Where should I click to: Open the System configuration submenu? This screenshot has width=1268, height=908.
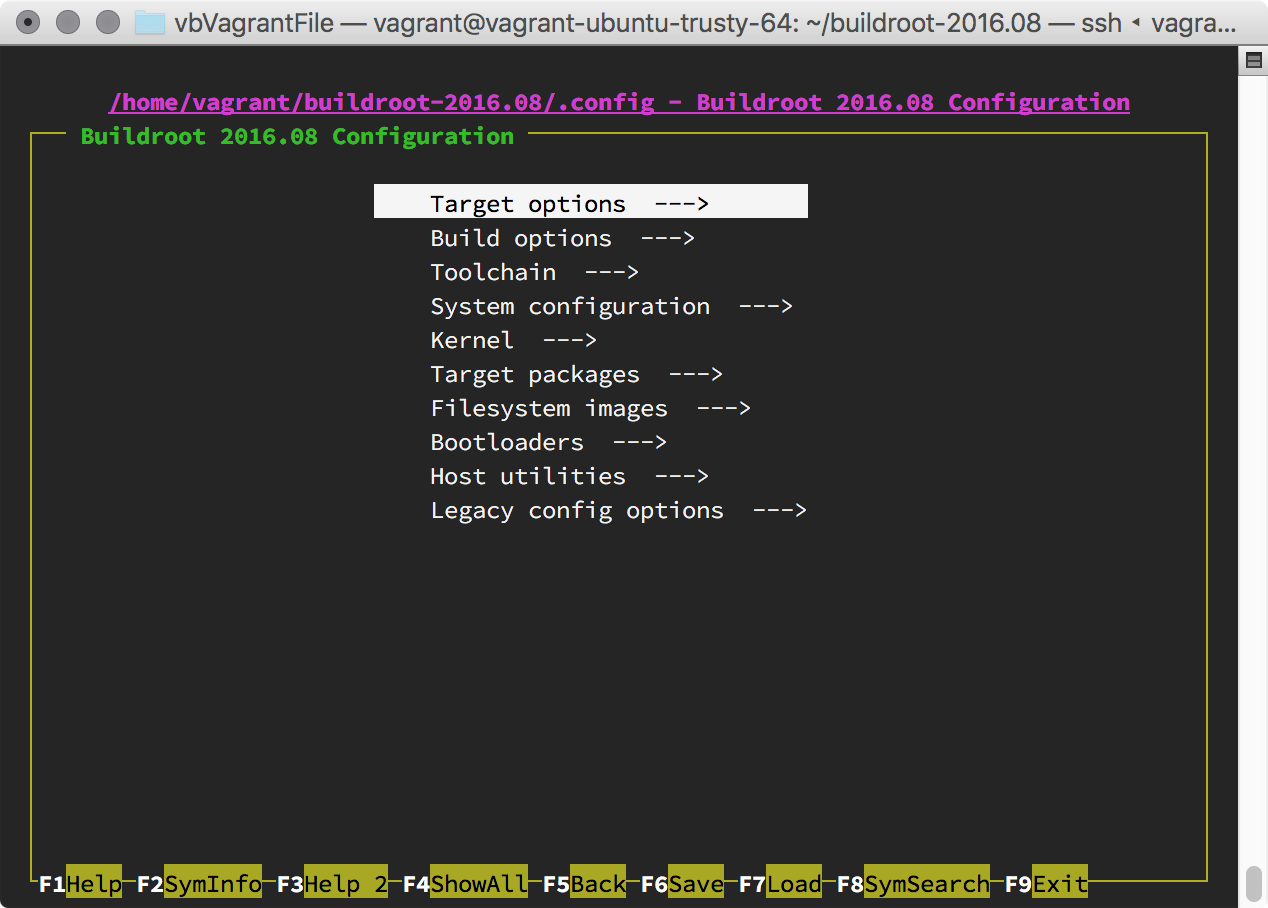(611, 306)
